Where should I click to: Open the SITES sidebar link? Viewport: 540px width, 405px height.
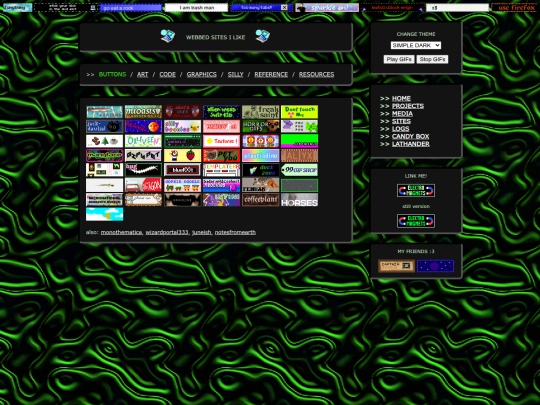pos(401,121)
